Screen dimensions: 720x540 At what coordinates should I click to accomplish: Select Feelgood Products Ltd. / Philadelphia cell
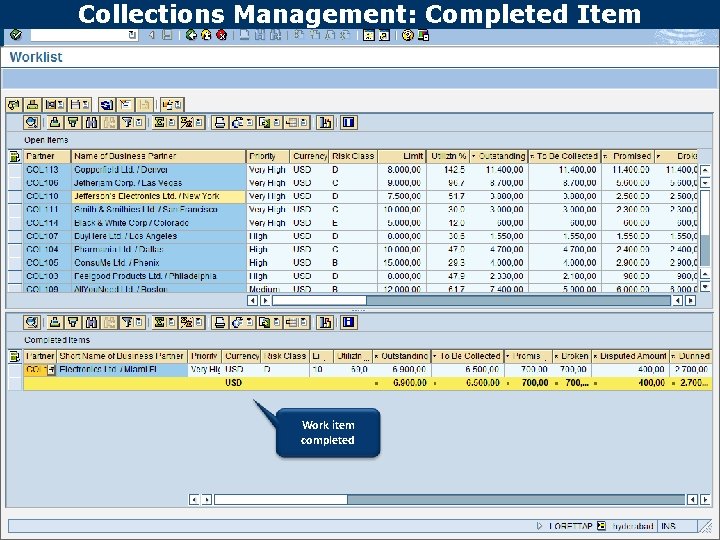click(x=158, y=276)
